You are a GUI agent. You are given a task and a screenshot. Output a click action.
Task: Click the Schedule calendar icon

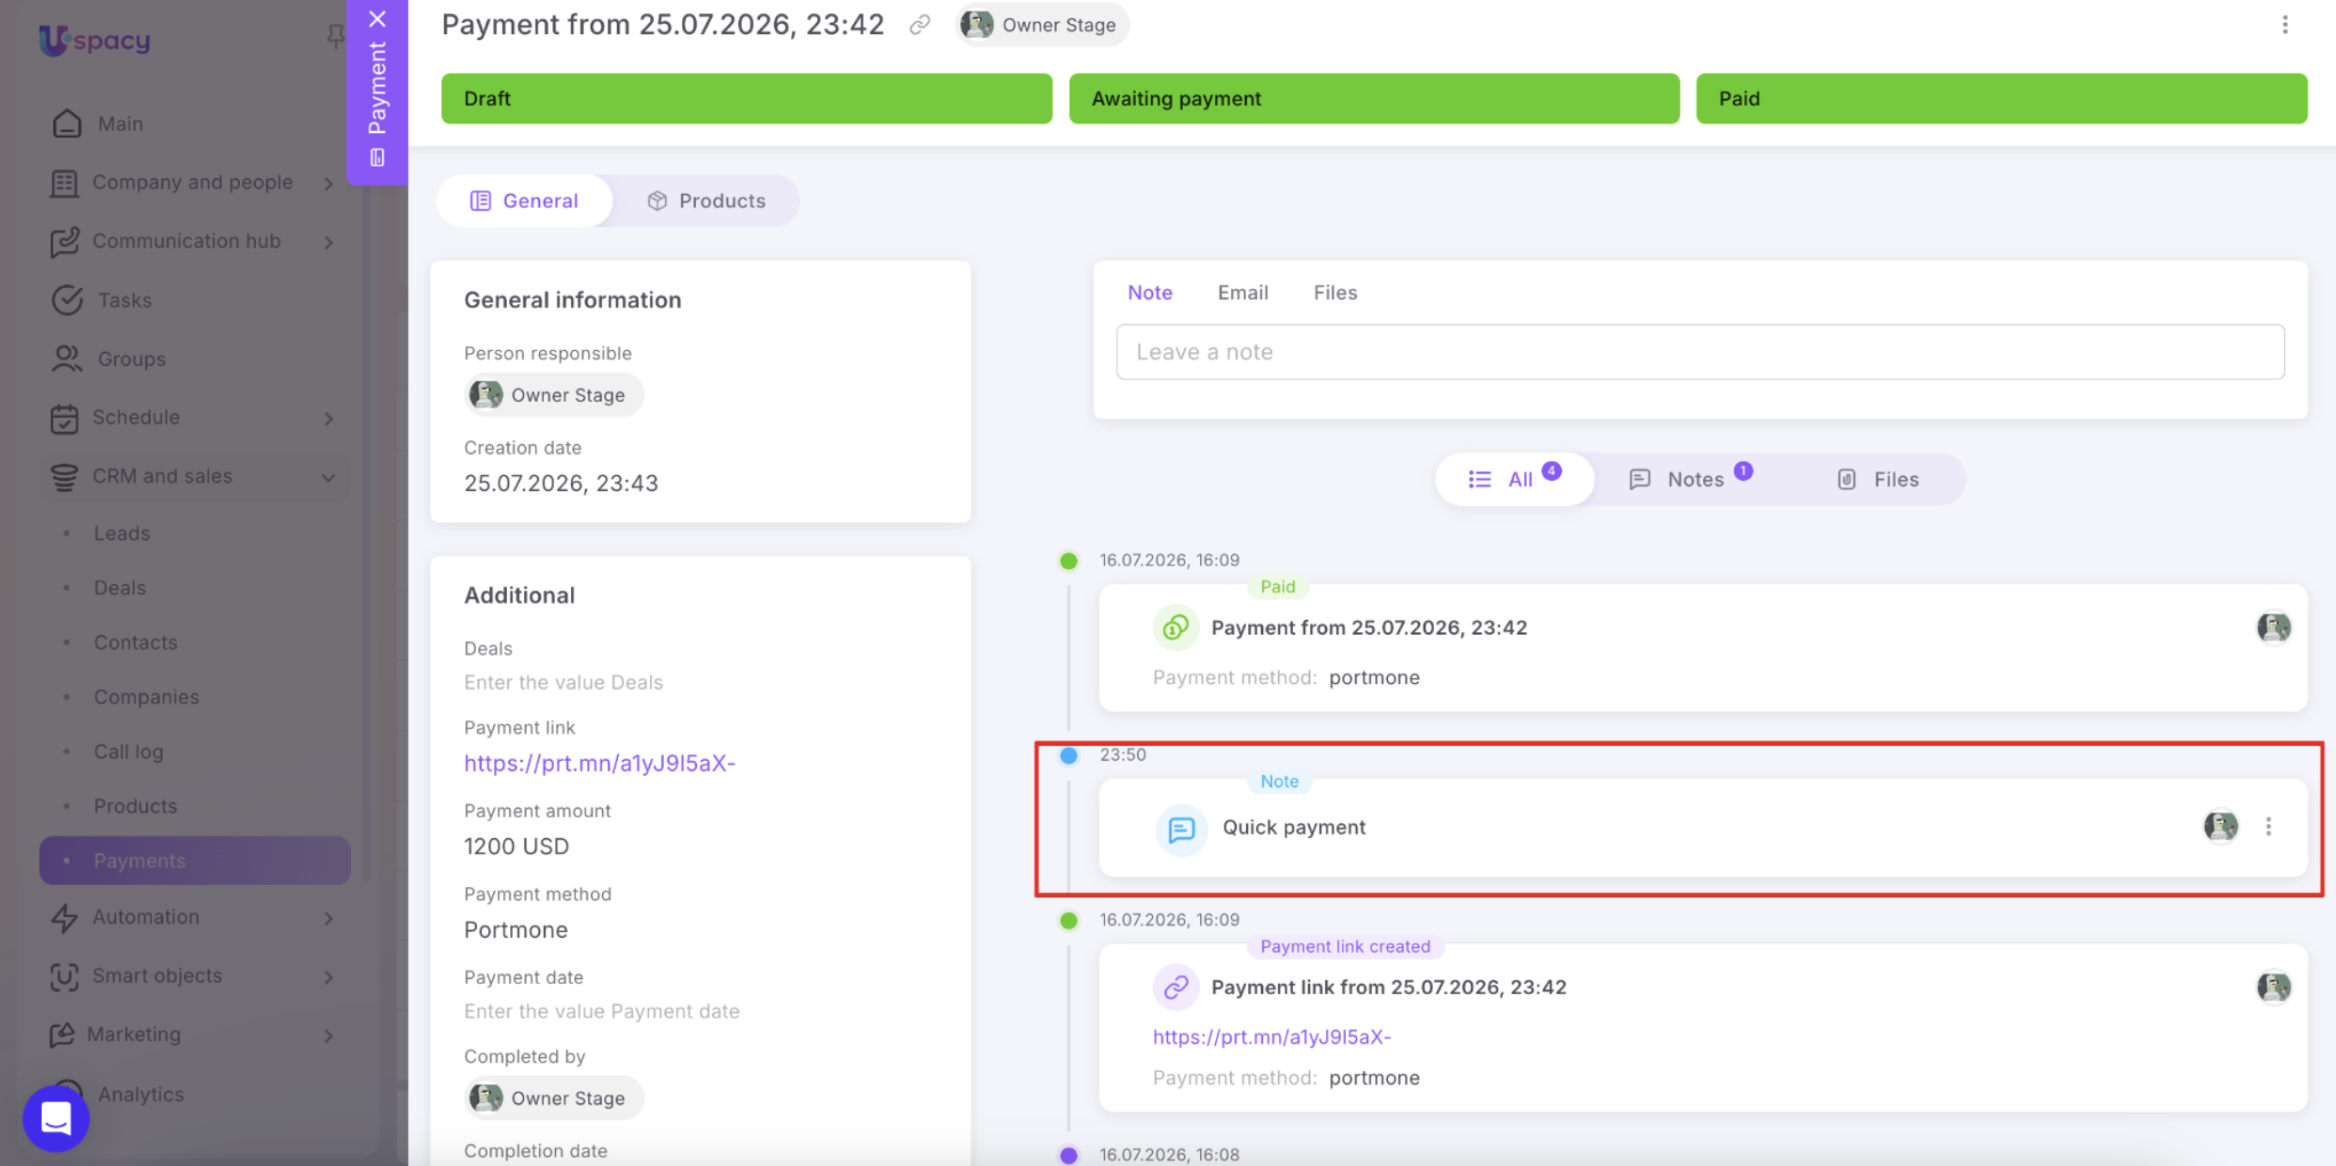point(65,418)
